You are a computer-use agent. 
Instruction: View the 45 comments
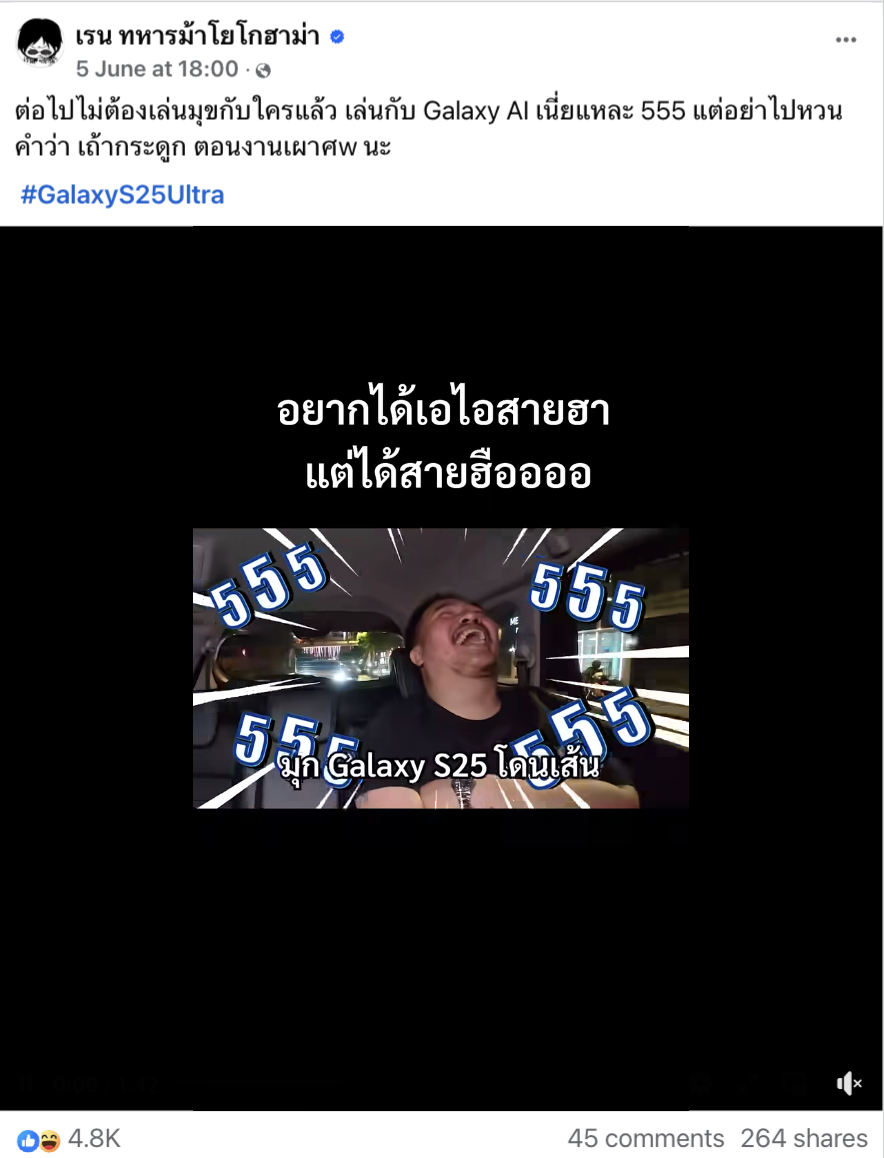click(645, 1138)
